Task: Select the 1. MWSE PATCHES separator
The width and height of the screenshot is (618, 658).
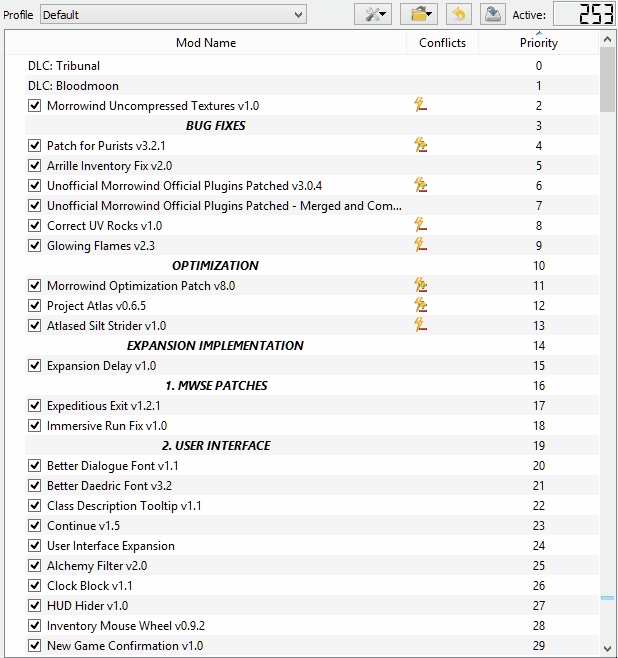Action: pos(312,386)
